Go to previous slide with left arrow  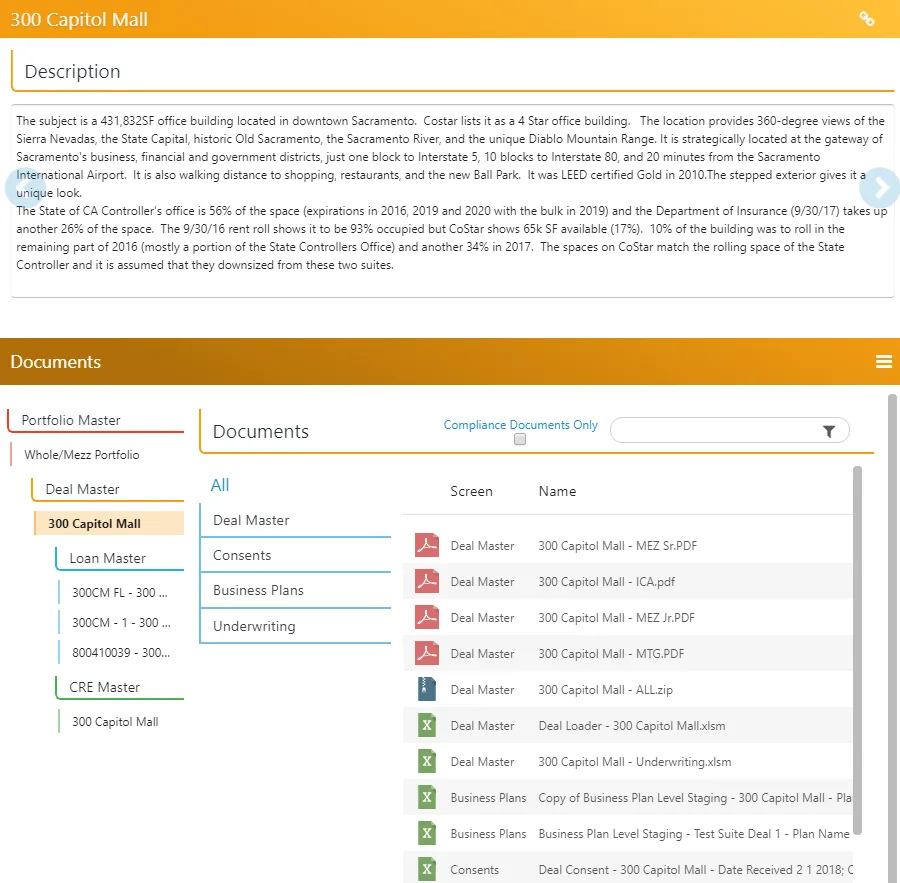pos(24,187)
